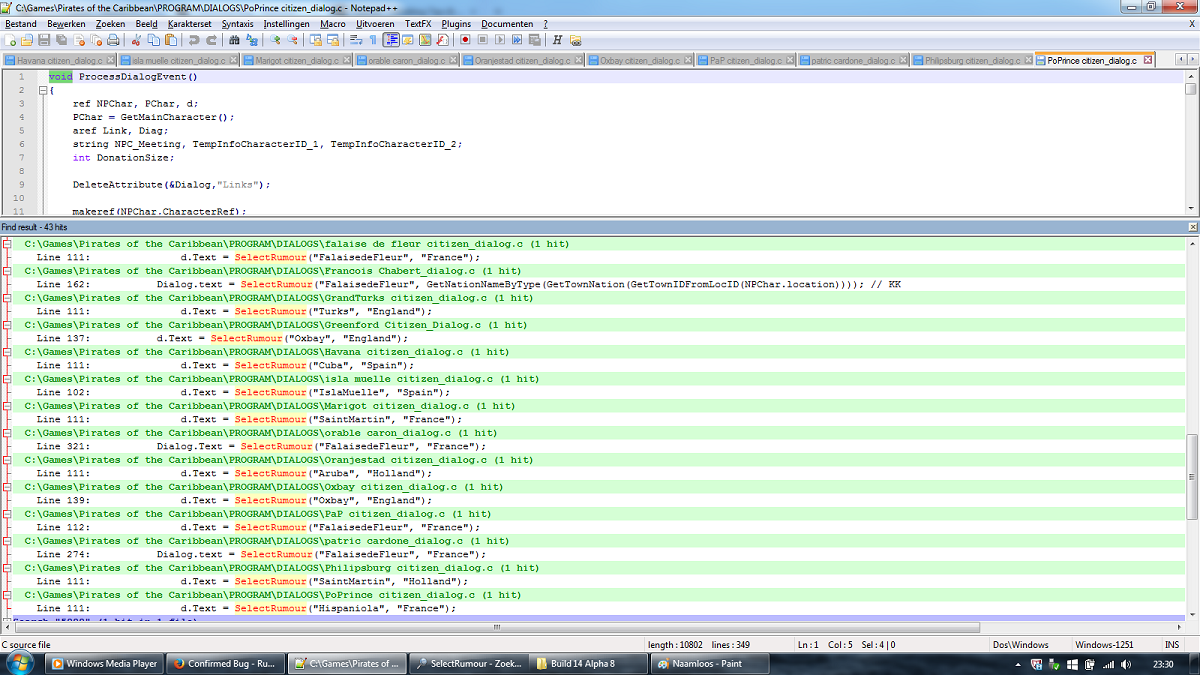Collapse the Francois Chabert_dialog.c result group
The width and height of the screenshot is (1200, 675).
(x=6, y=270)
